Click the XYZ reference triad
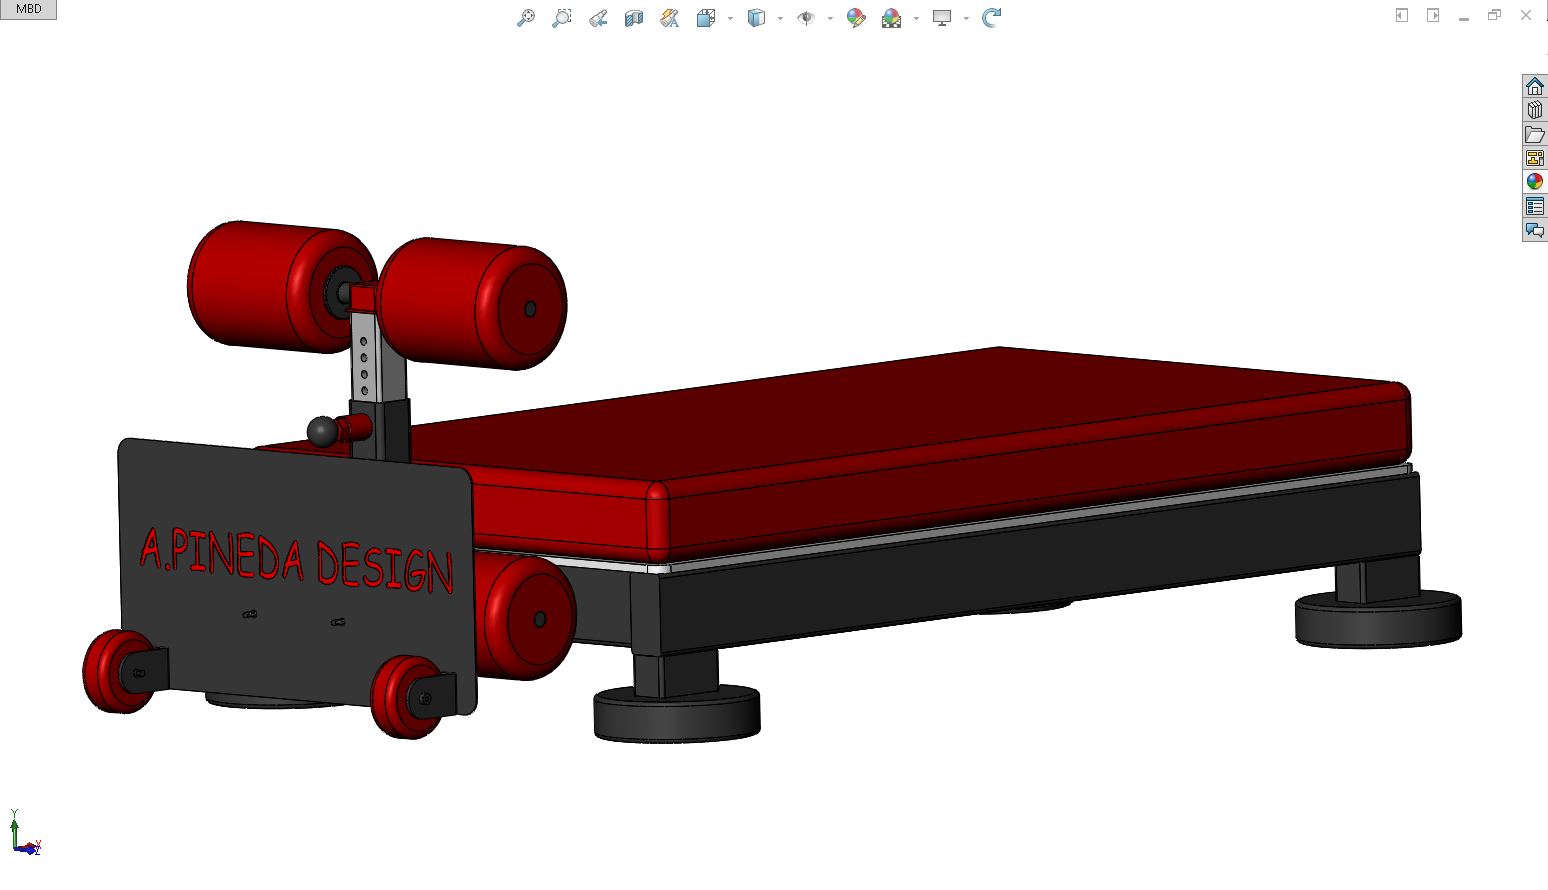The width and height of the screenshot is (1548, 890). click(24, 834)
